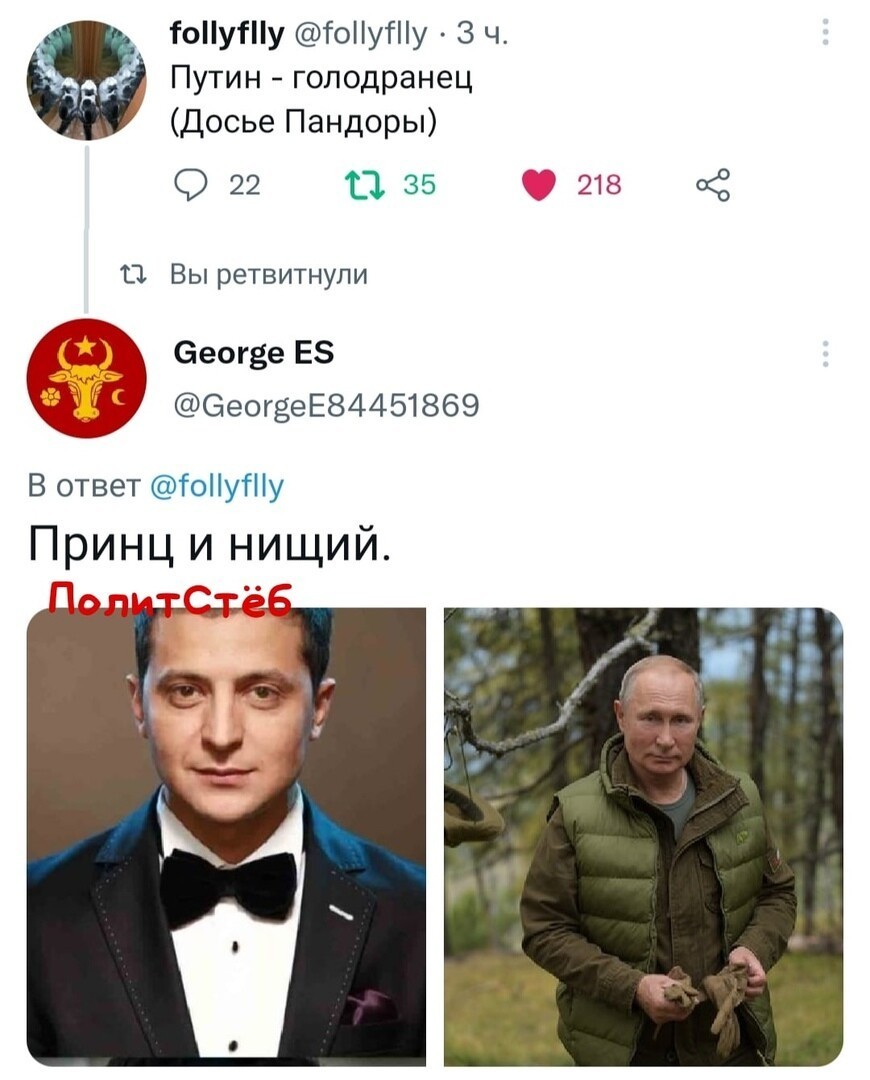
Task: Open the George ES display name
Action: point(253,353)
